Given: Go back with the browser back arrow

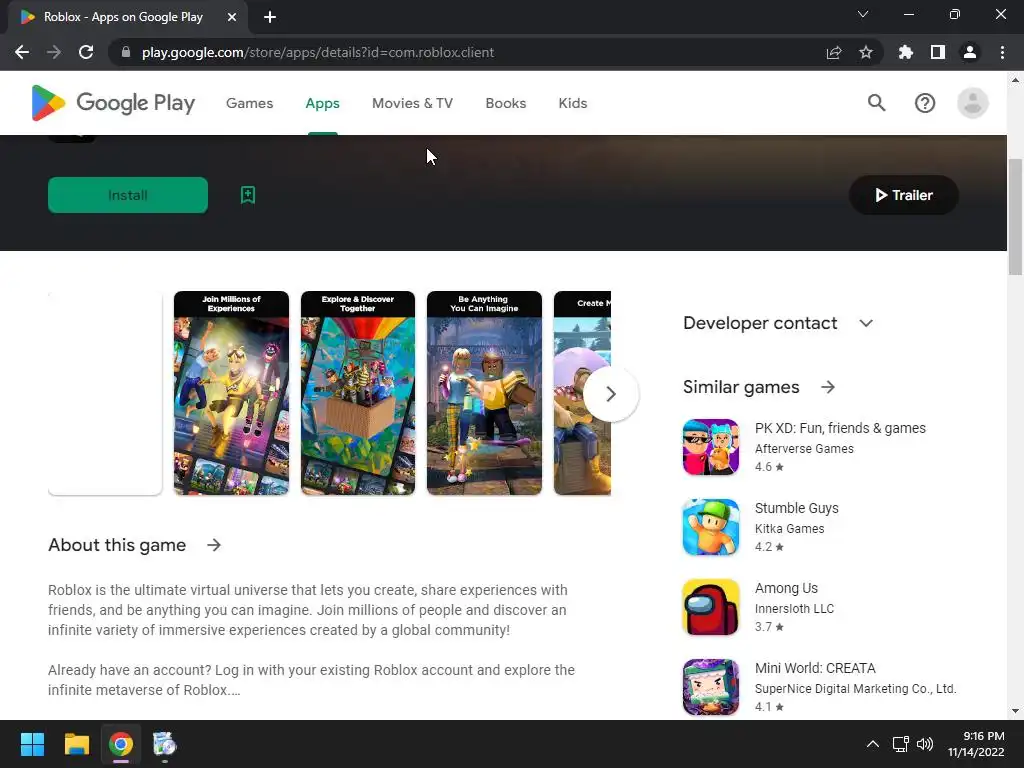Looking at the screenshot, I should [22, 52].
